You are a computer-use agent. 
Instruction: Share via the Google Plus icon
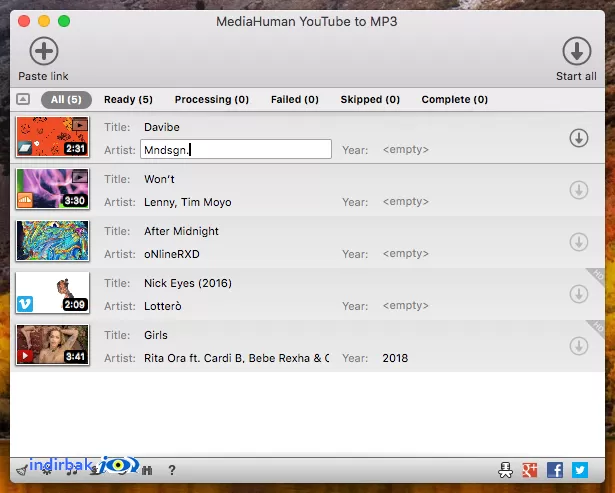tap(530, 470)
